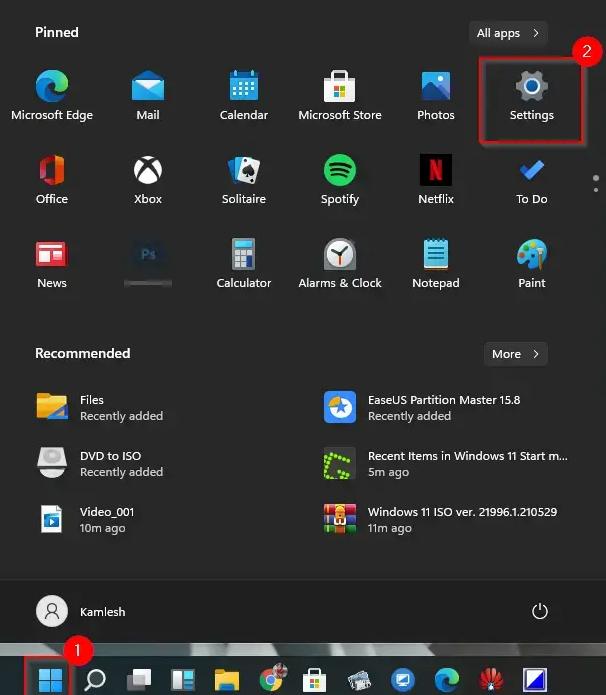Open the Kamlesh user account menu
The width and height of the screenshot is (606, 695).
pyautogui.click(x=81, y=611)
